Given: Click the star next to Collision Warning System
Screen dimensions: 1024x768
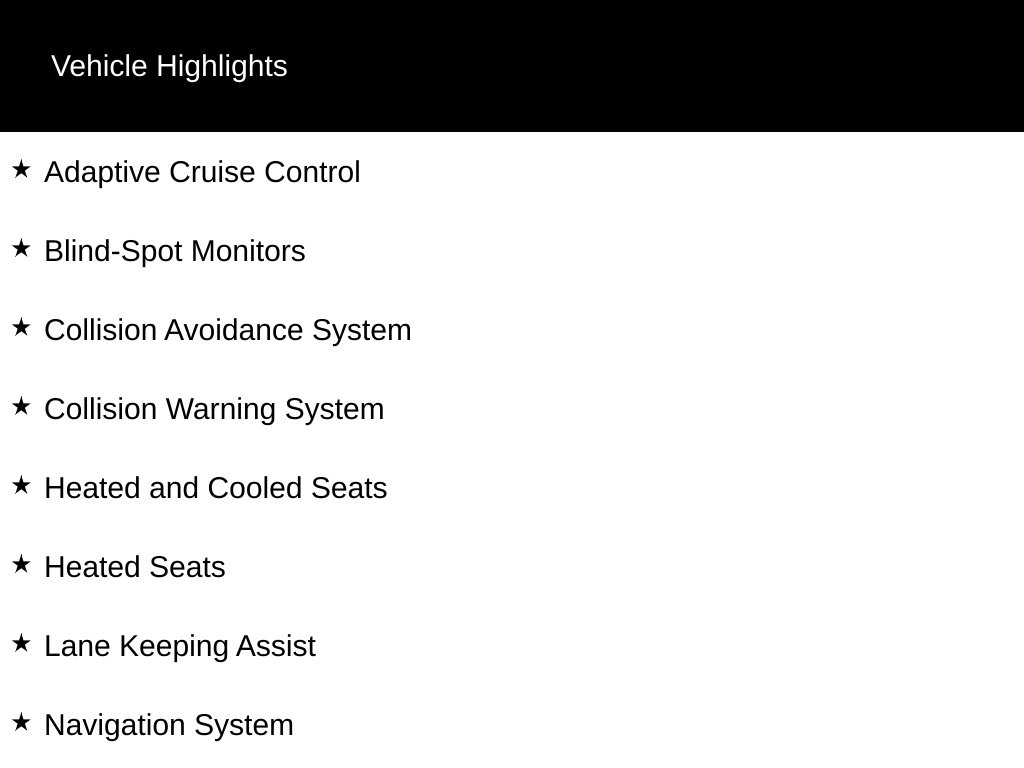Looking at the screenshot, I should [x=21, y=406].
